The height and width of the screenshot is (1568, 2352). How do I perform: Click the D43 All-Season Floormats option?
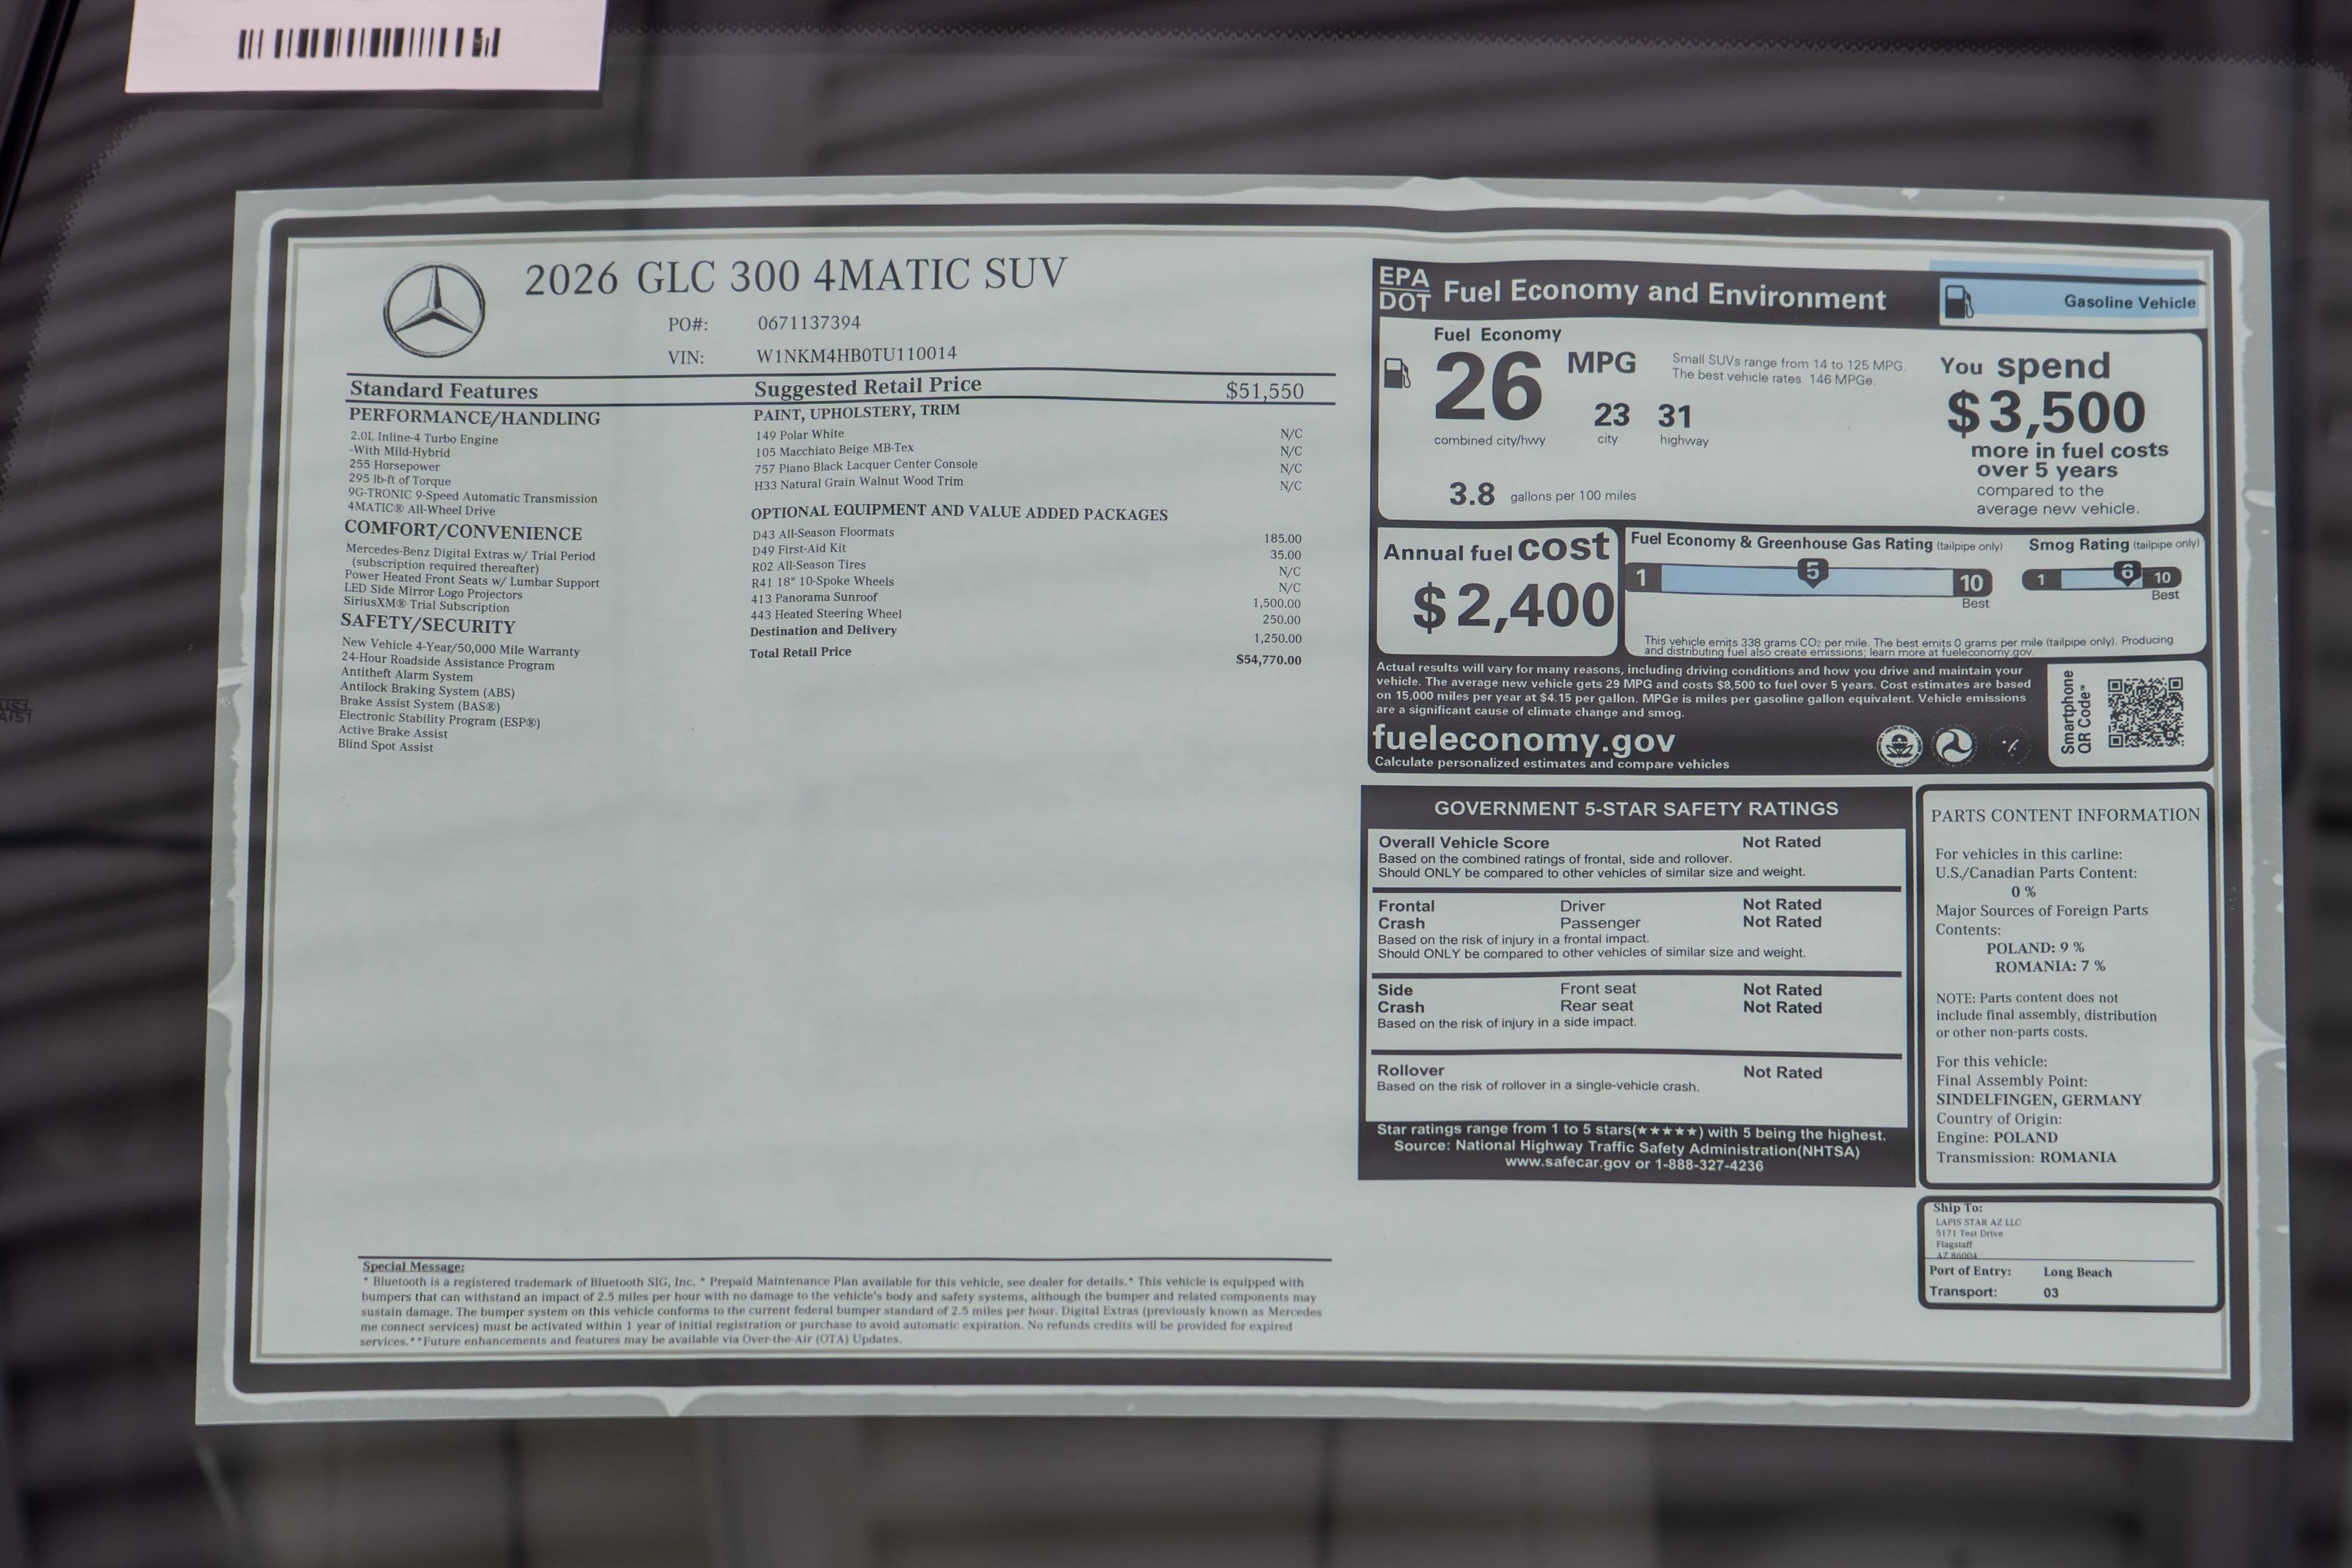823,533
